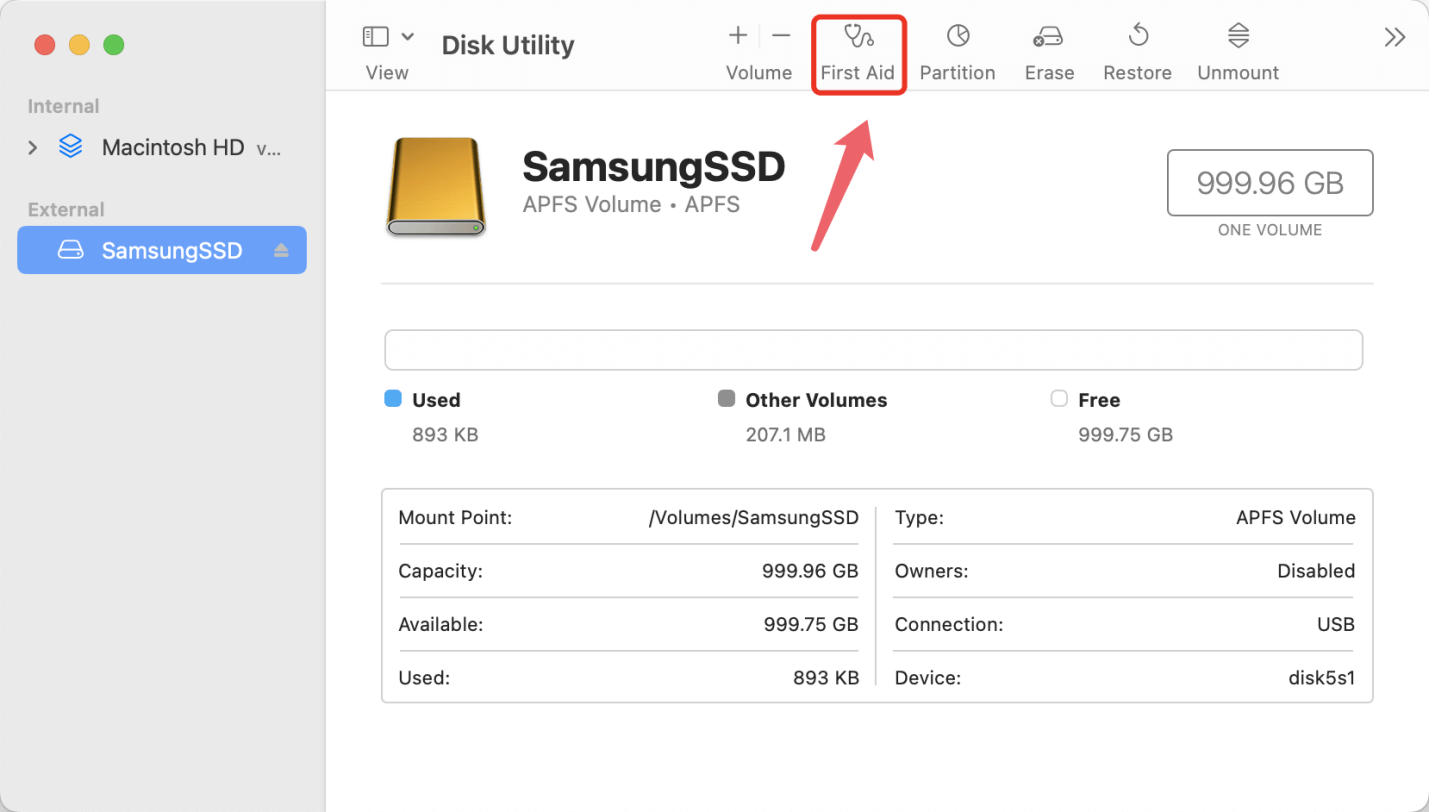The image size is (1429, 812).
Task: Select the Erase tool
Action: click(x=1048, y=50)
